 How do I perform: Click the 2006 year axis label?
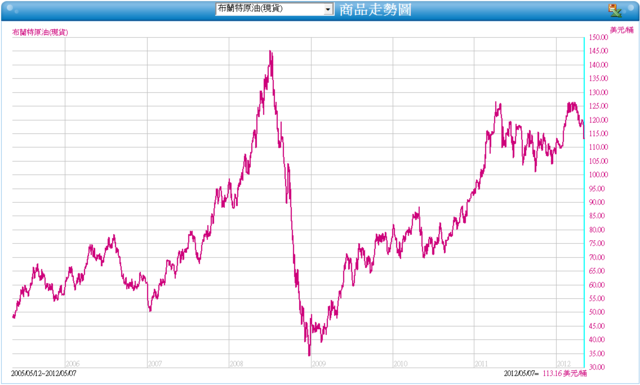click(73, 364)
